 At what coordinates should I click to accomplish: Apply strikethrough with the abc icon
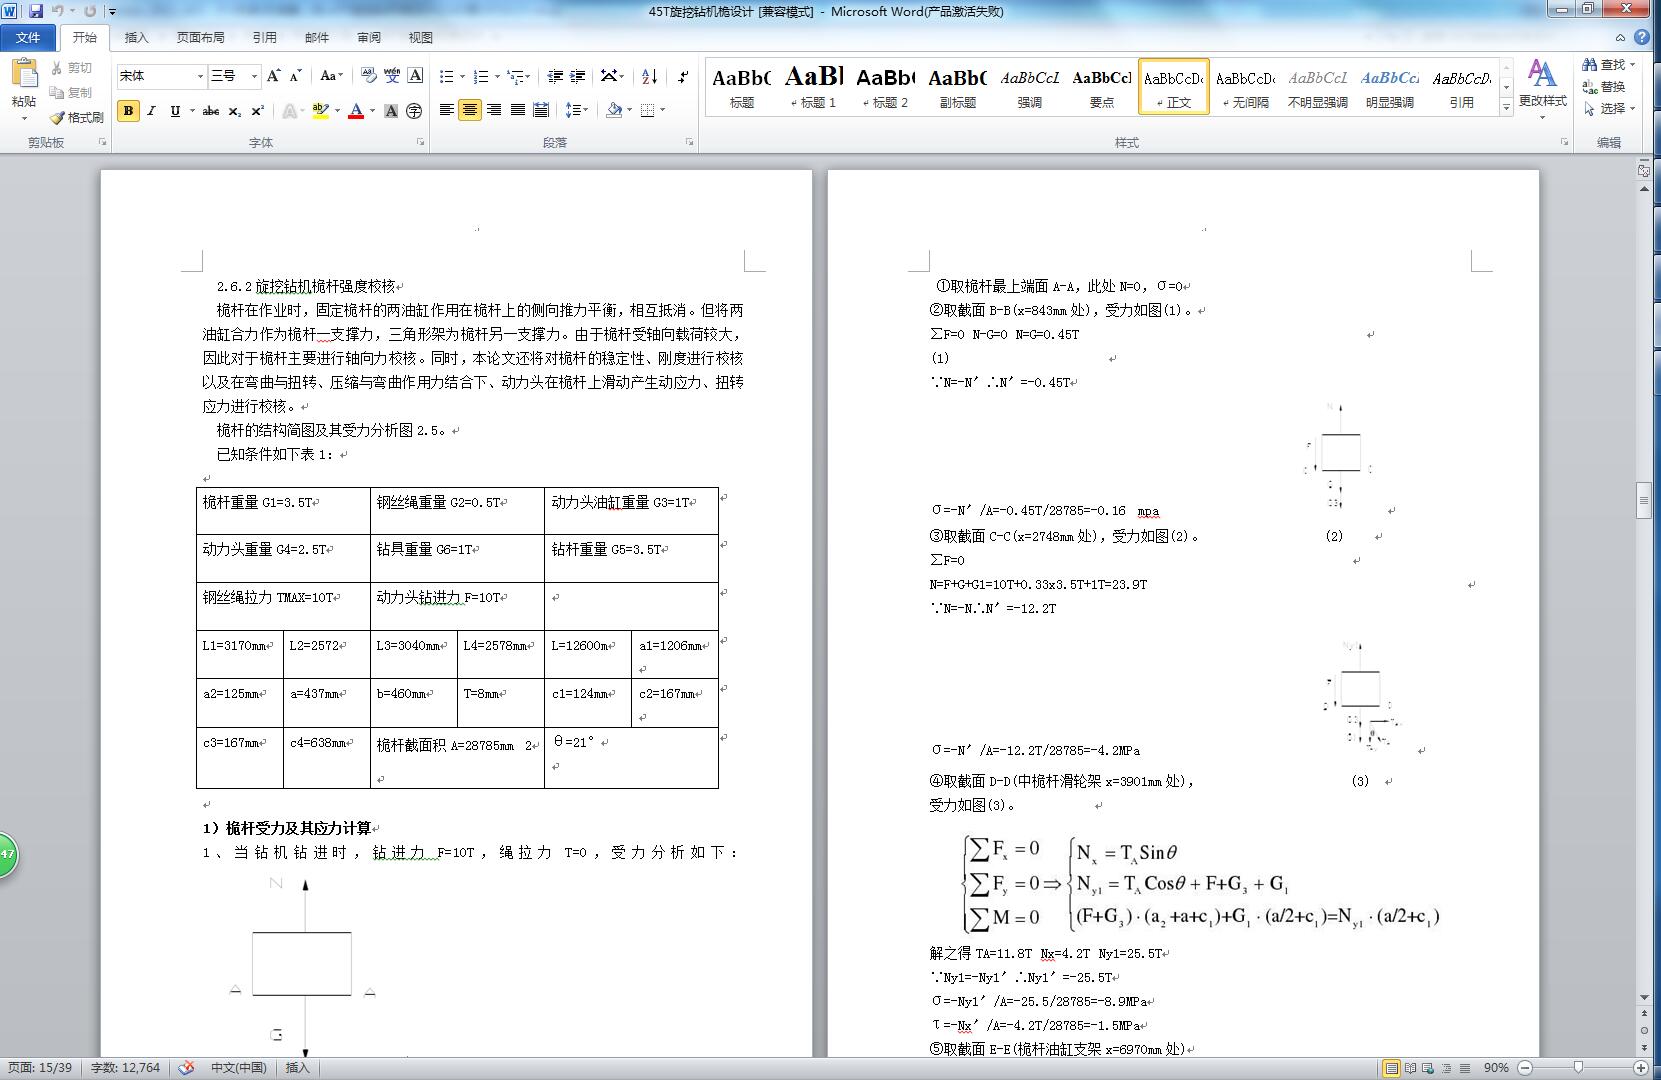pos(211,111)
